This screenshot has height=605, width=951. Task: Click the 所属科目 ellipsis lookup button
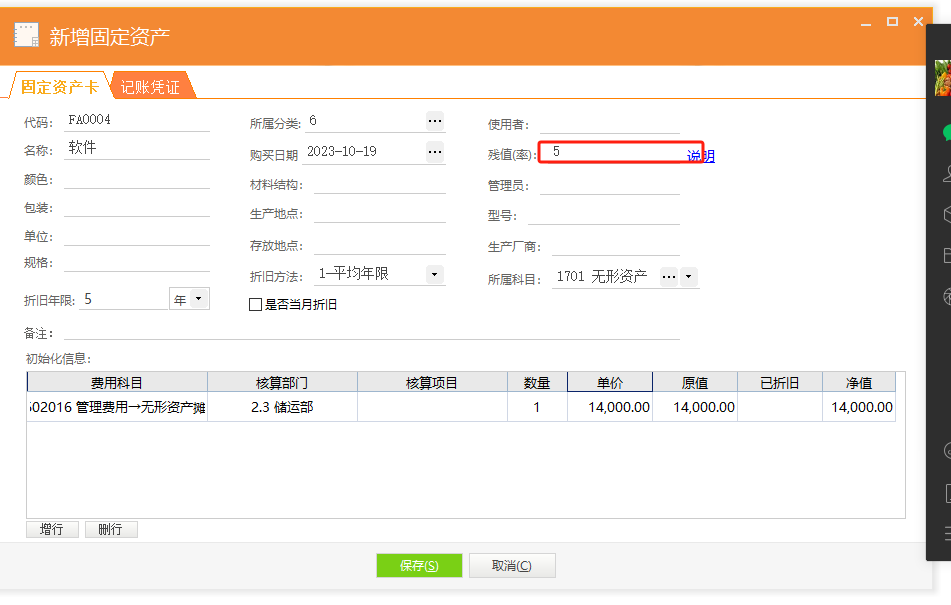[x=669, y=277]
